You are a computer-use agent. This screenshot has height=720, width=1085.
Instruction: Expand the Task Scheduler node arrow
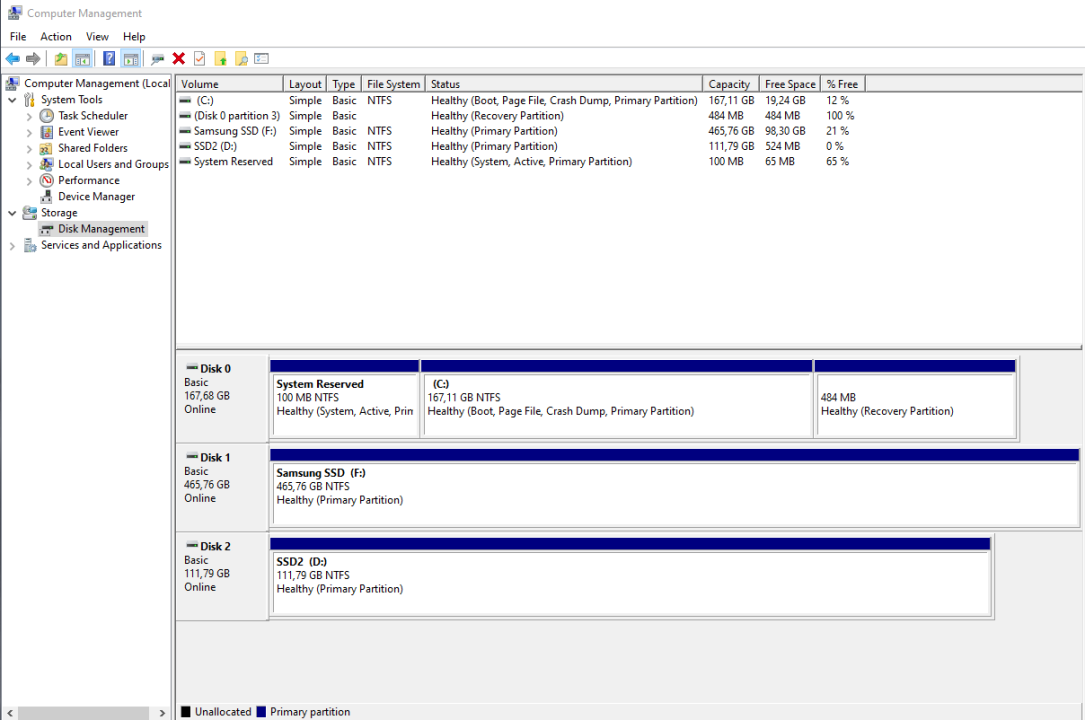[29, 116]
